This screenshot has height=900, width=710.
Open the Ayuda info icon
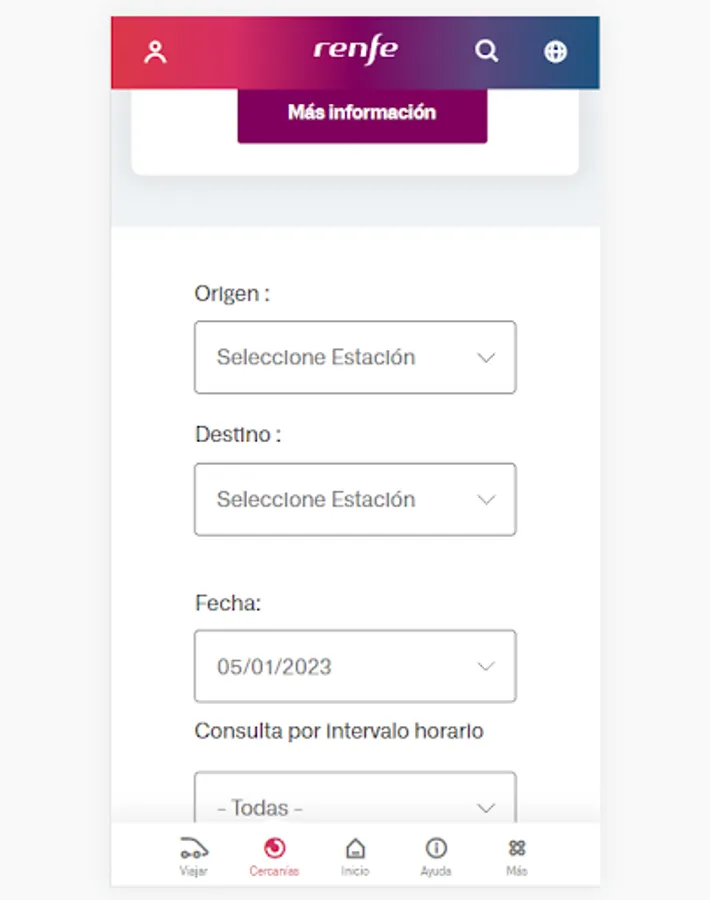436,849
